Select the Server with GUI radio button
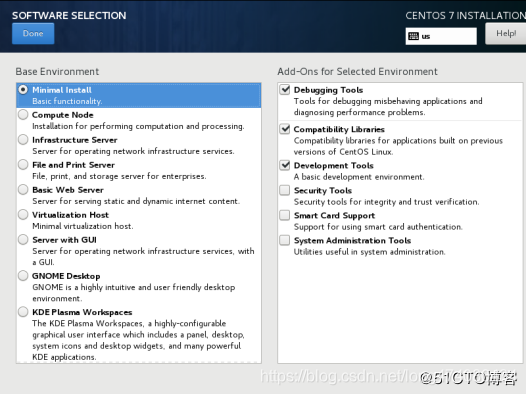Image resolution: width=527 pixels, height=395 pixels. click(23, 240)
